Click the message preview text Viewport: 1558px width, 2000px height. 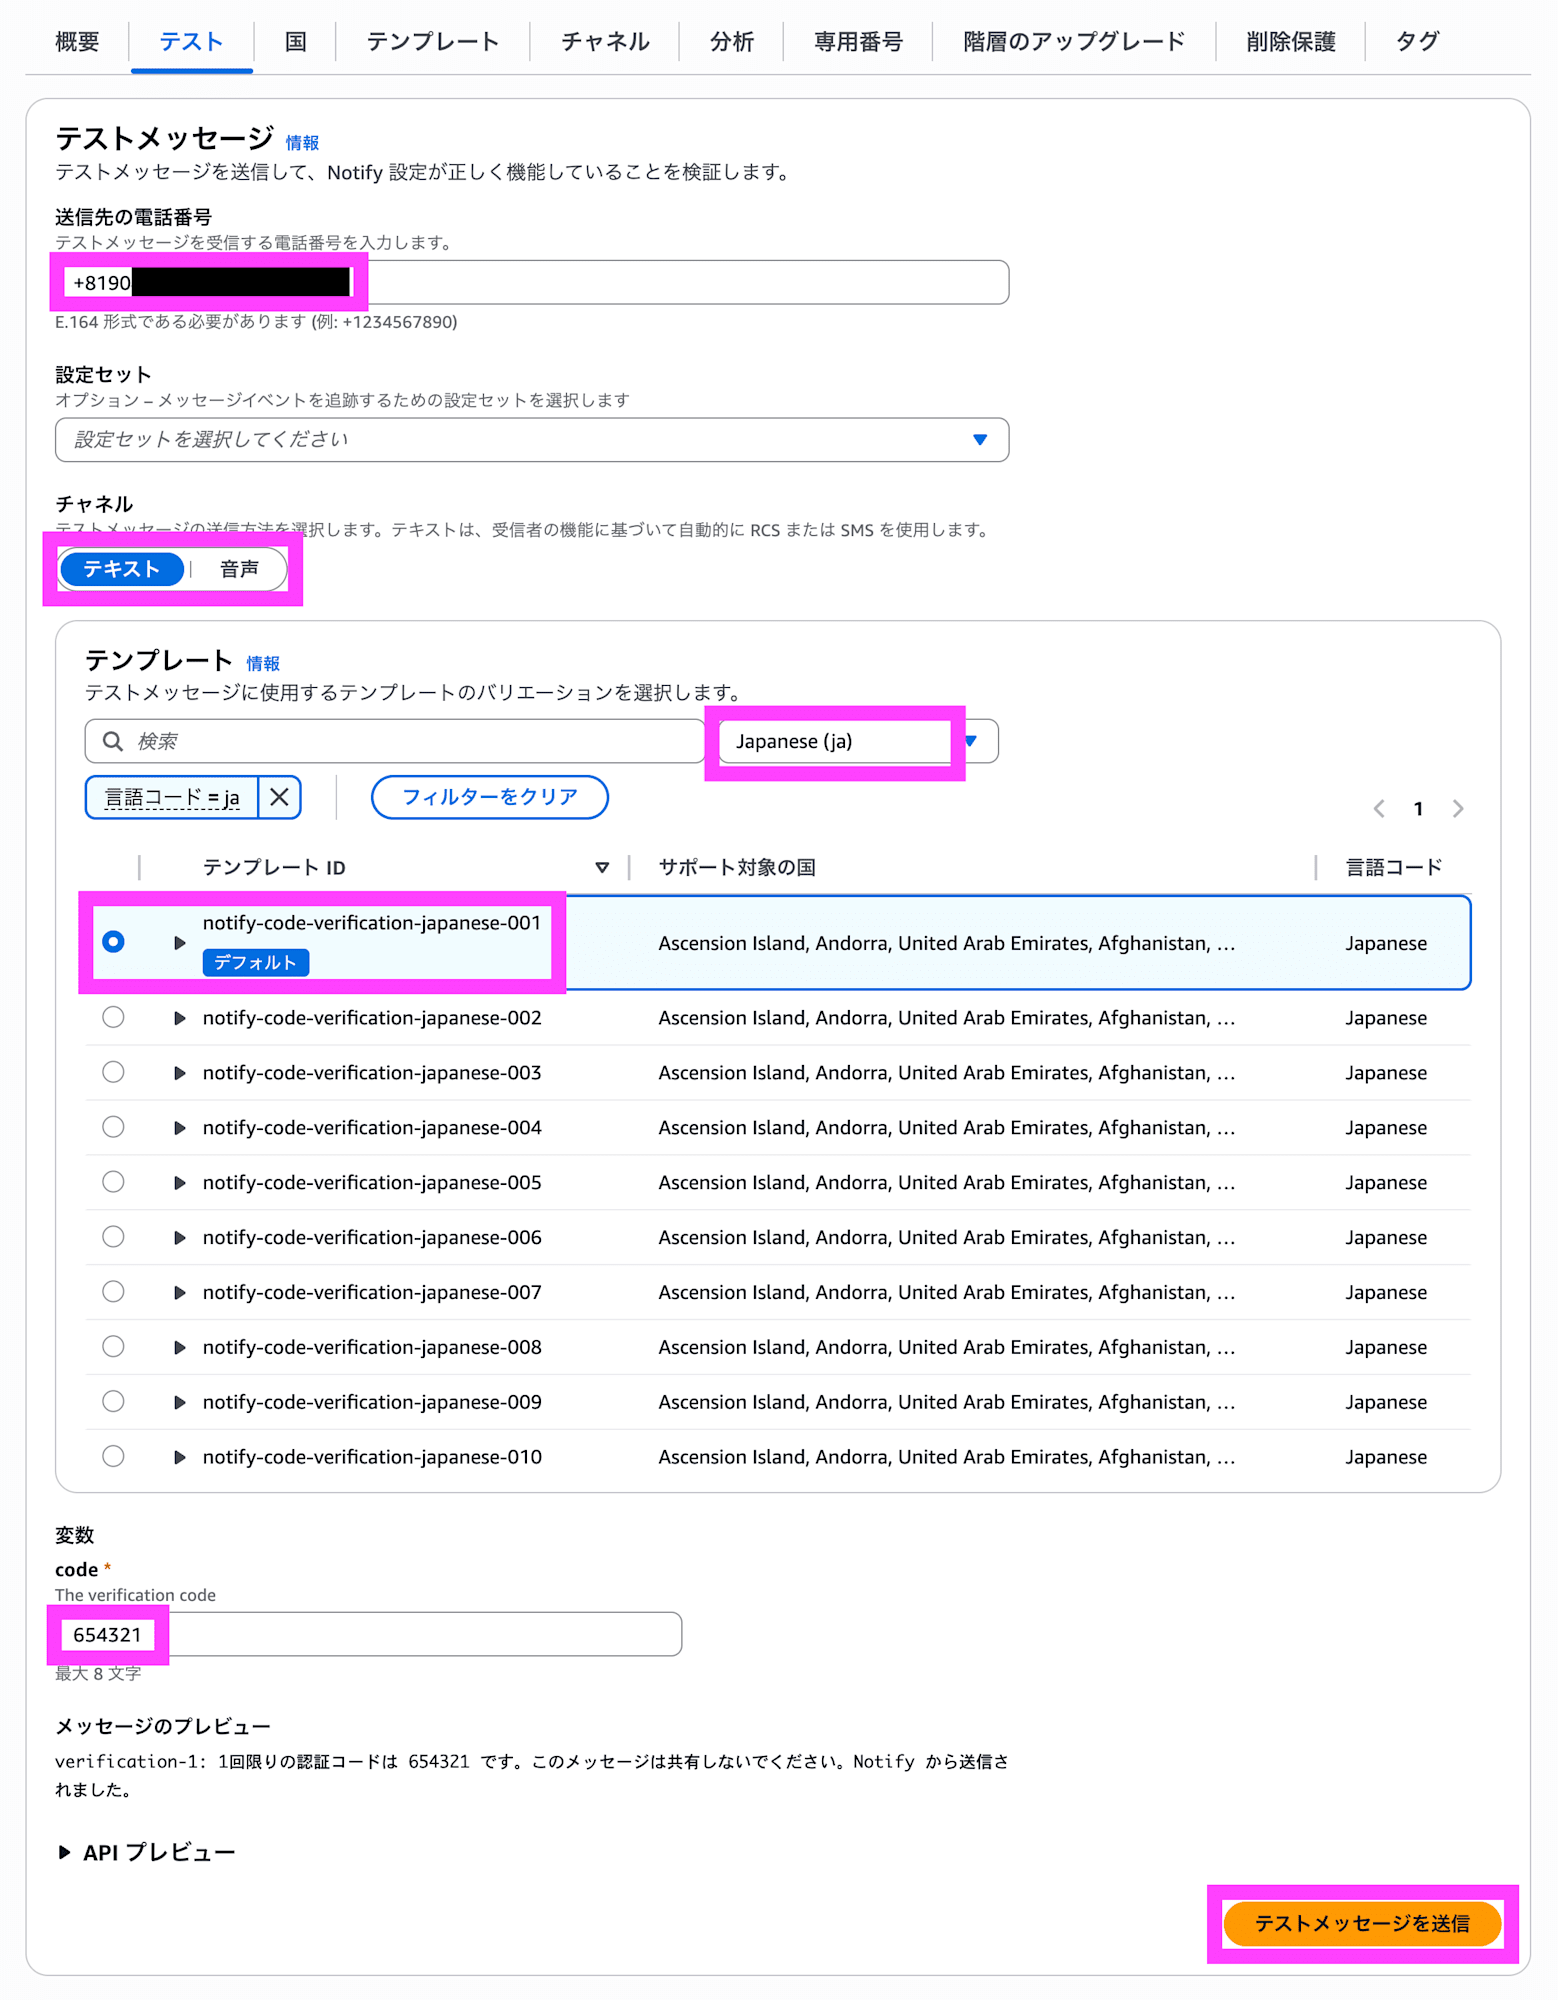(x=532, y=1775)
